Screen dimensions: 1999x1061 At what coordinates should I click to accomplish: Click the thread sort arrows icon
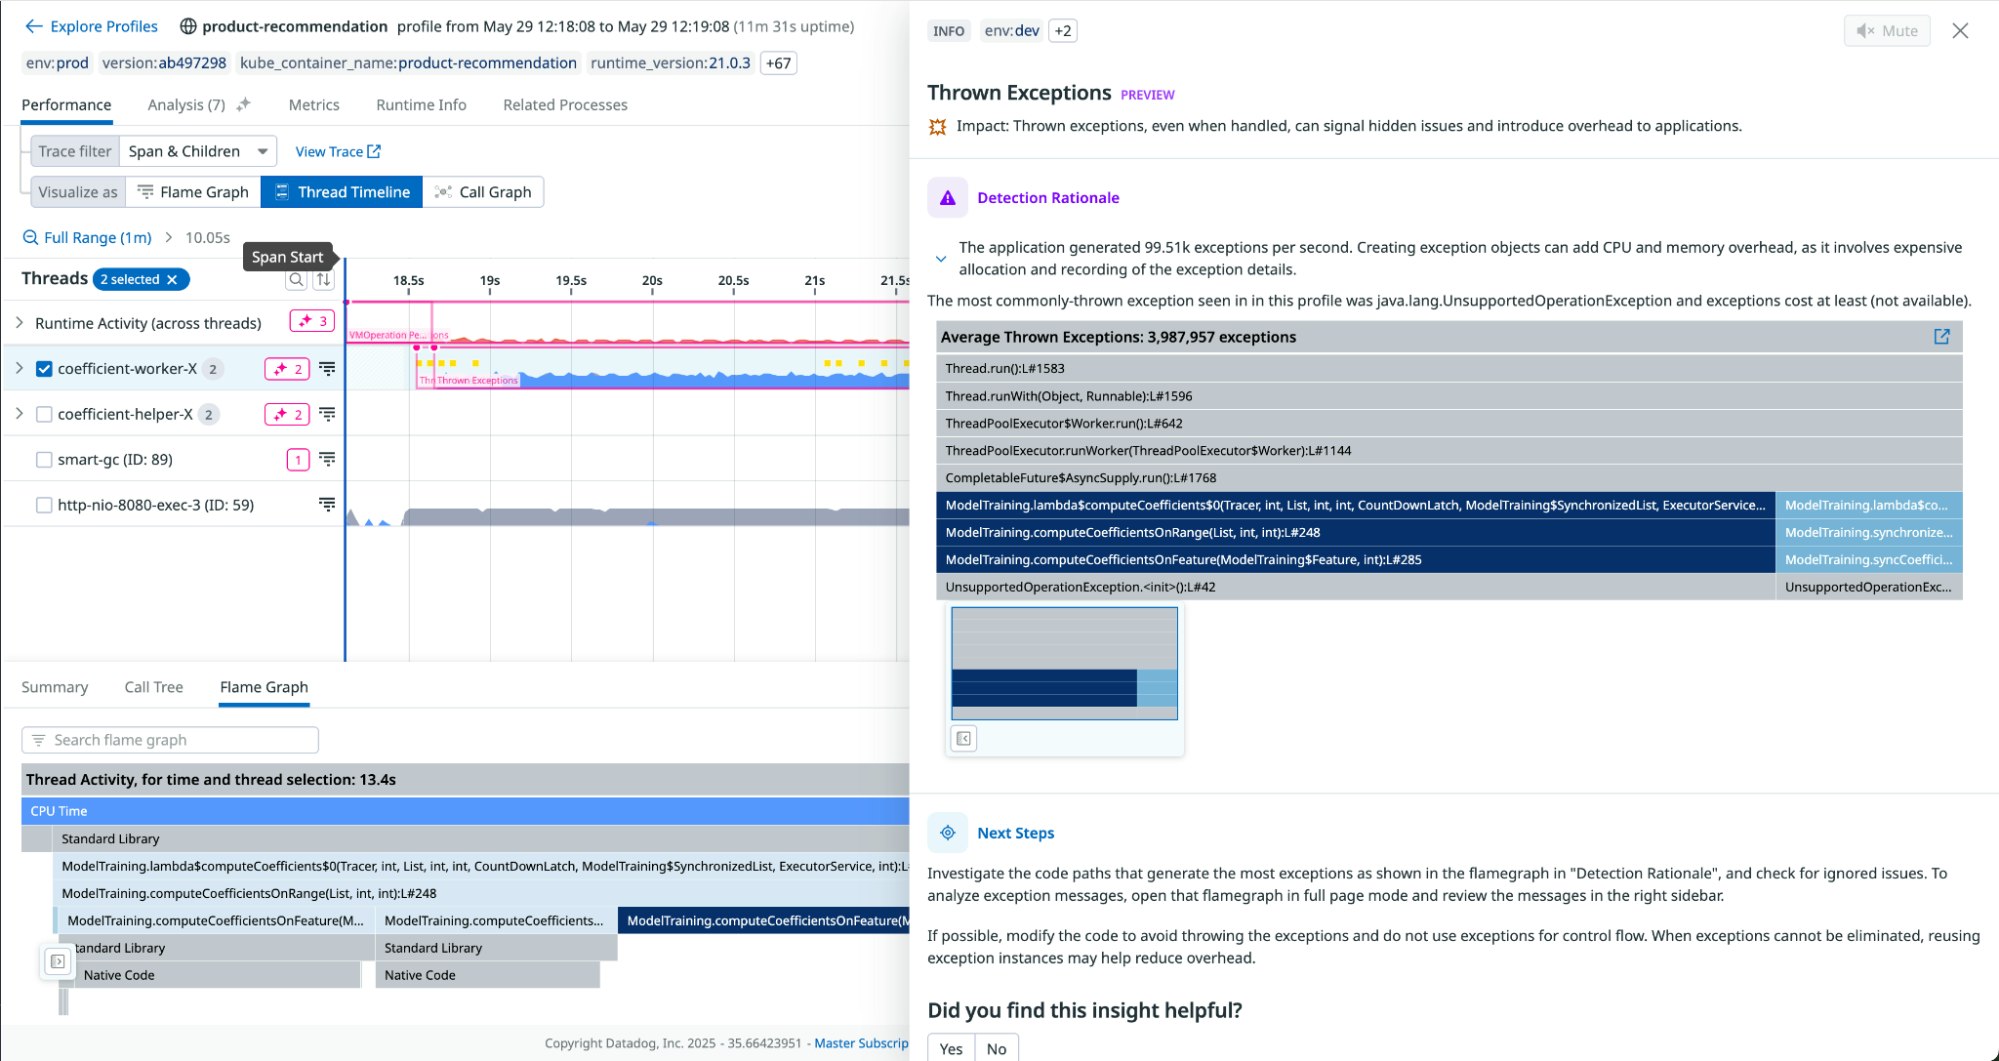click(x=323, y=280)
